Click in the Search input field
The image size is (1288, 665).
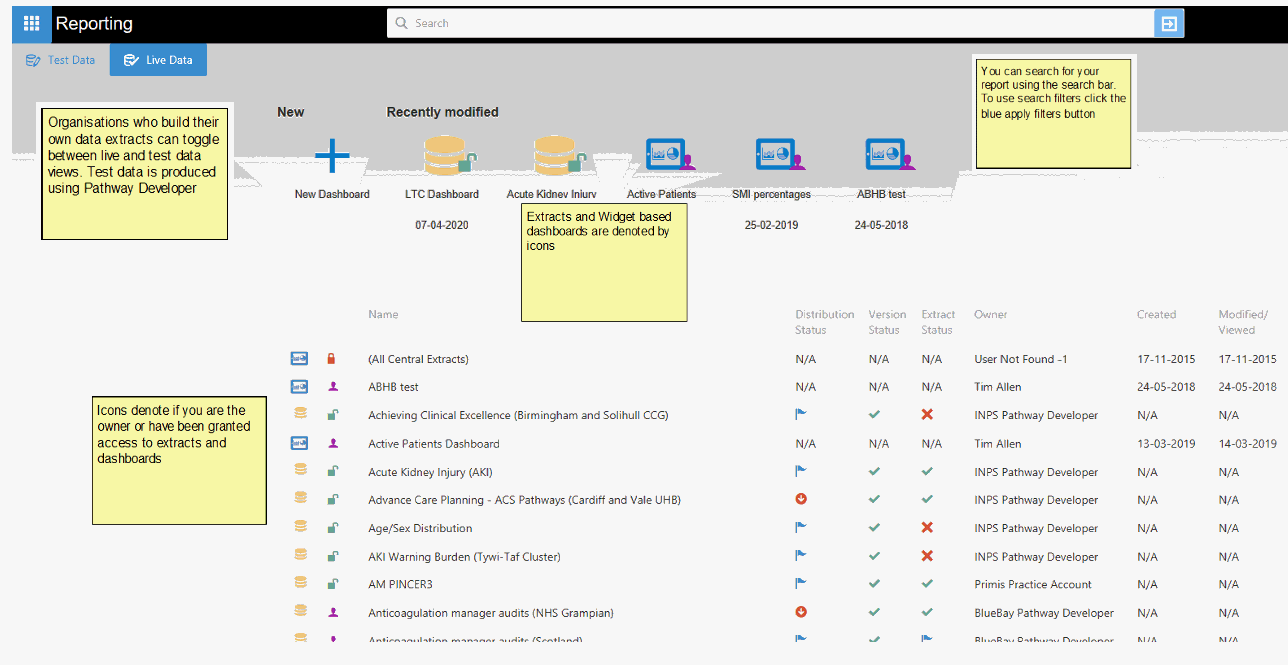pyautogui.click(x=770, y=23)
